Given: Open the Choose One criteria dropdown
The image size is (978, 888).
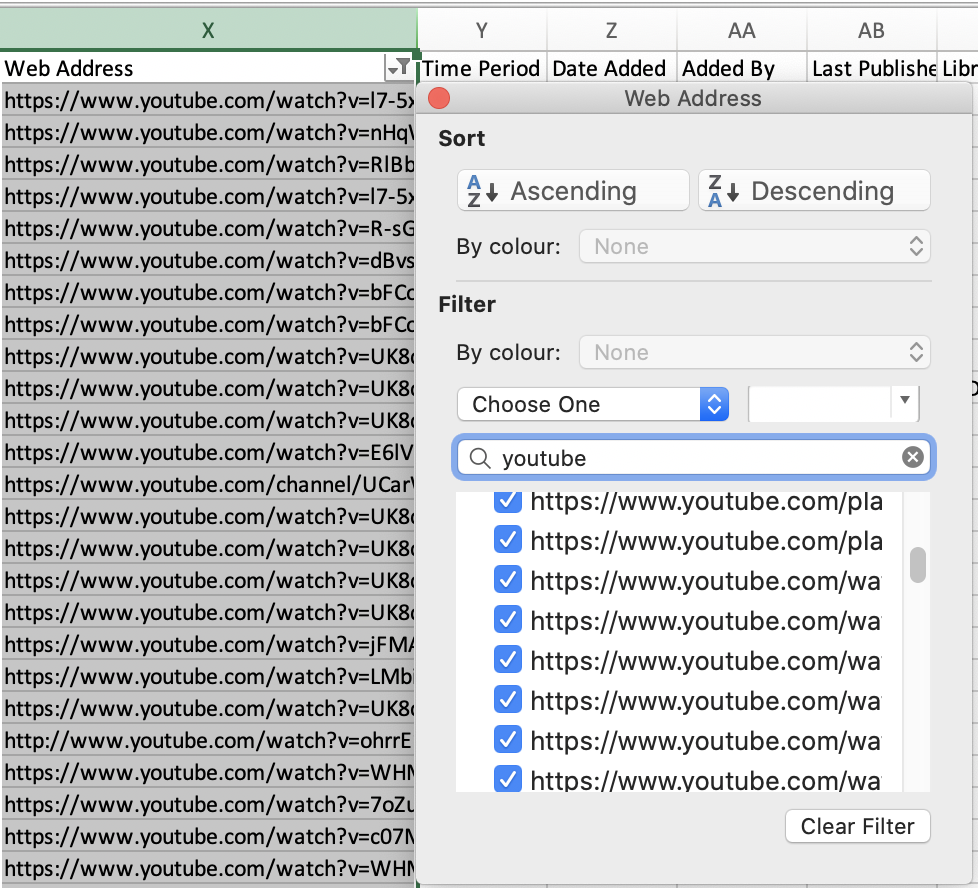Looking at the screenshot, I should (593, 404).
